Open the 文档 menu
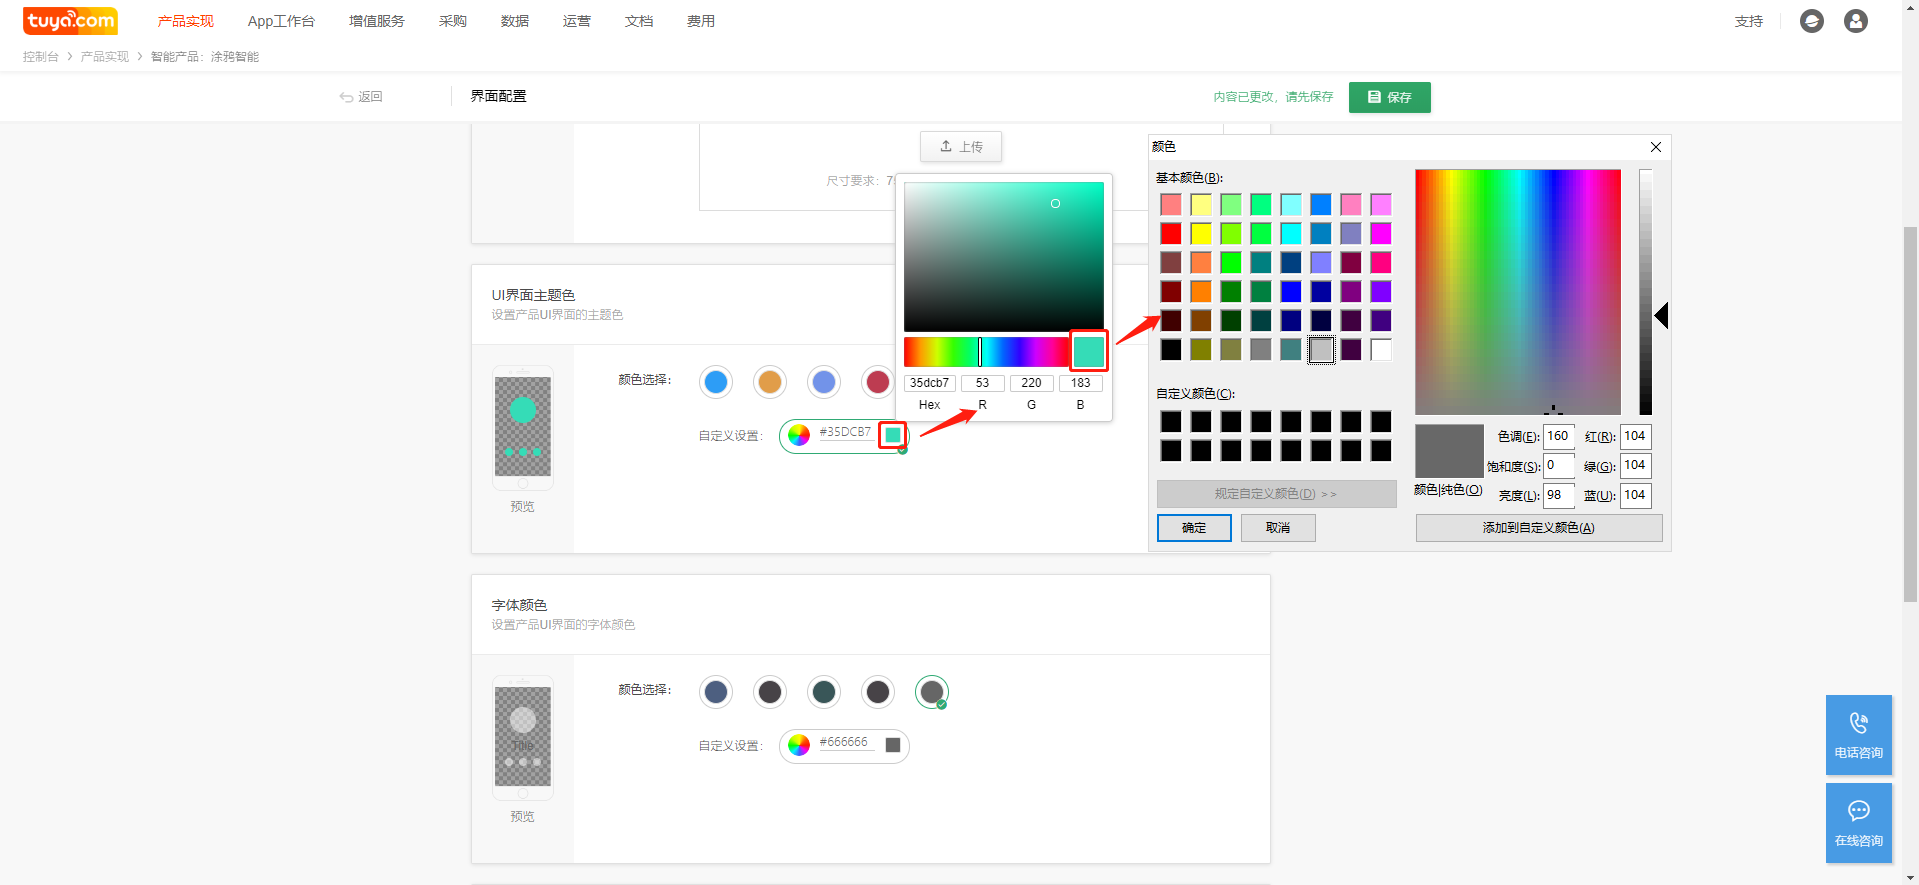The height and width of the screenshot is (885, 1919). click(639, 21)
